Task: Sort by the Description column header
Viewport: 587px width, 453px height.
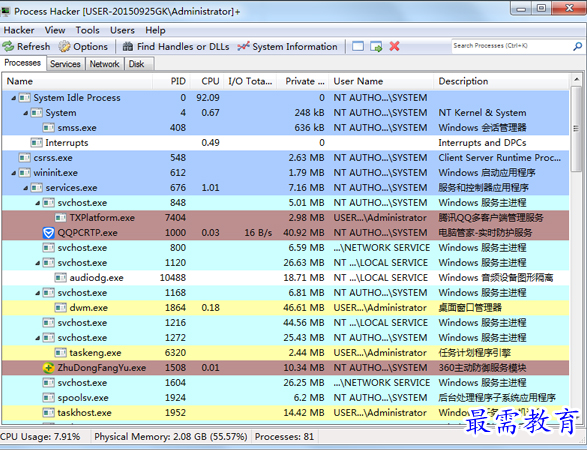Action: tap(502, 81)
